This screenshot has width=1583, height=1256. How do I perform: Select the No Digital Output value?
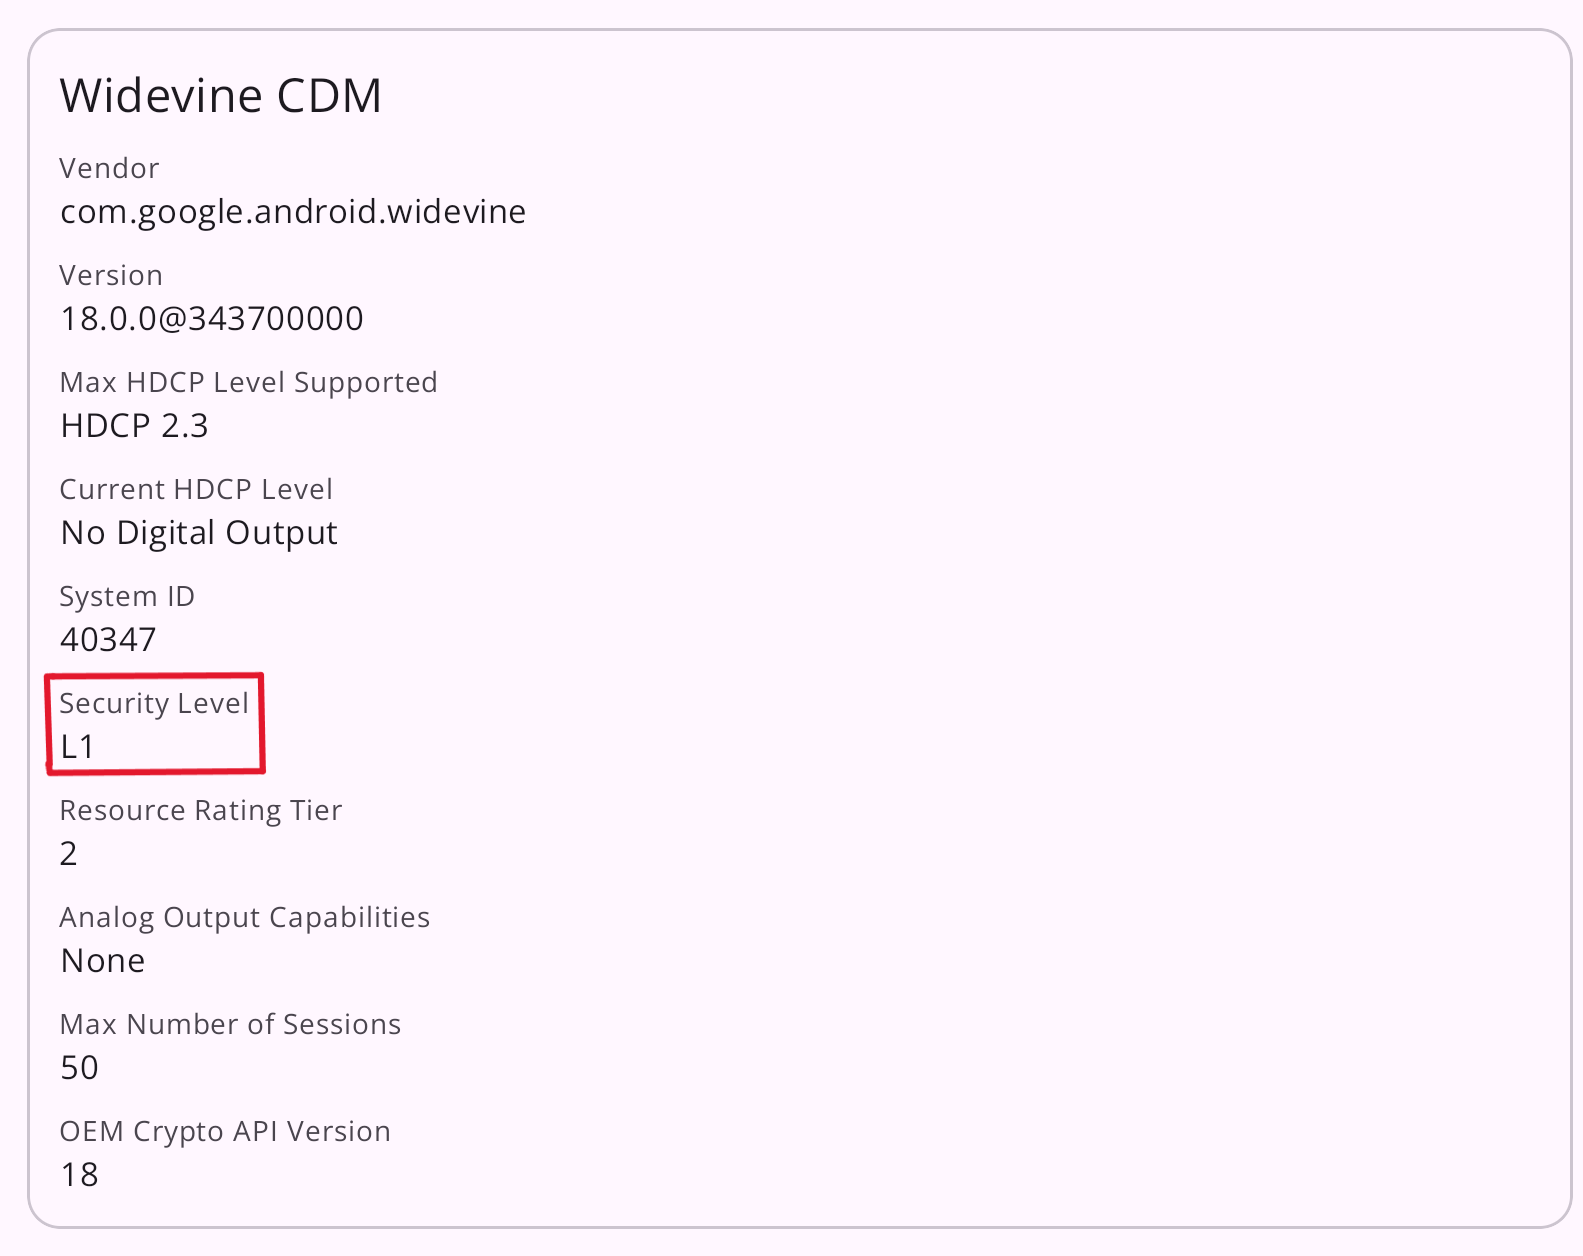coord(199,533)
